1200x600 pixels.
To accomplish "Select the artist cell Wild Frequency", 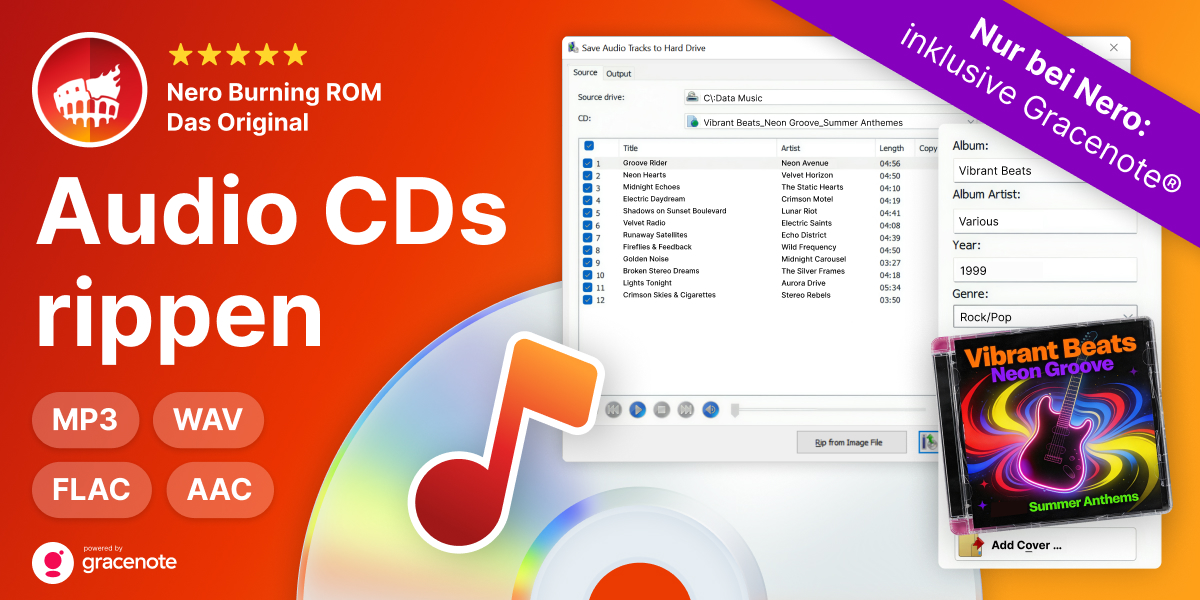I will click(x=809, y=247).
